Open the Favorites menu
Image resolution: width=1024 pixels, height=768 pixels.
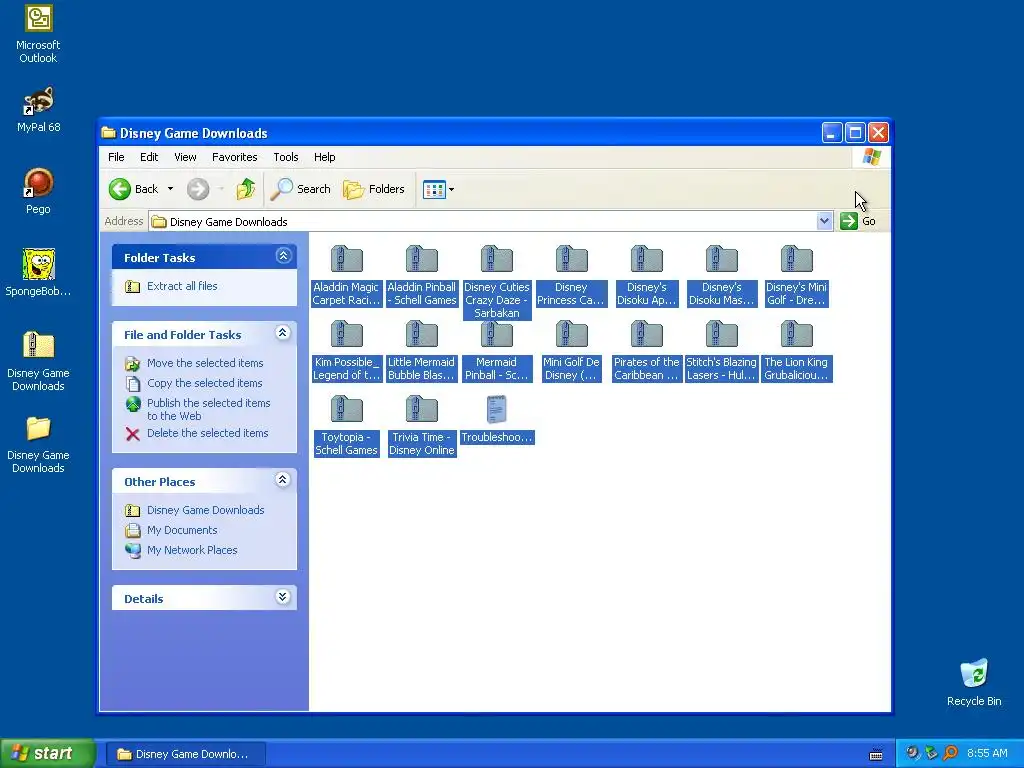tap(234, 157)
